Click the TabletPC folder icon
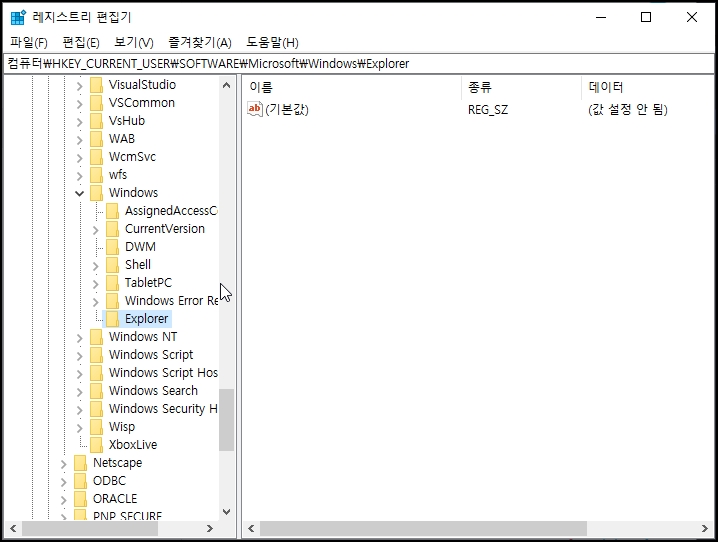 (113, 283)
